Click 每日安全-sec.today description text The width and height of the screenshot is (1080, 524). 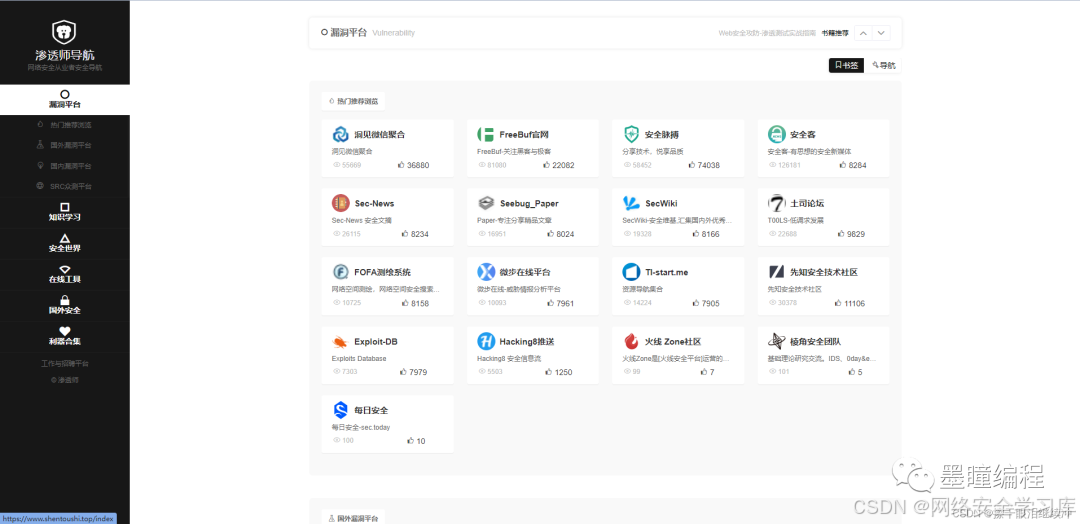[361, 428]
